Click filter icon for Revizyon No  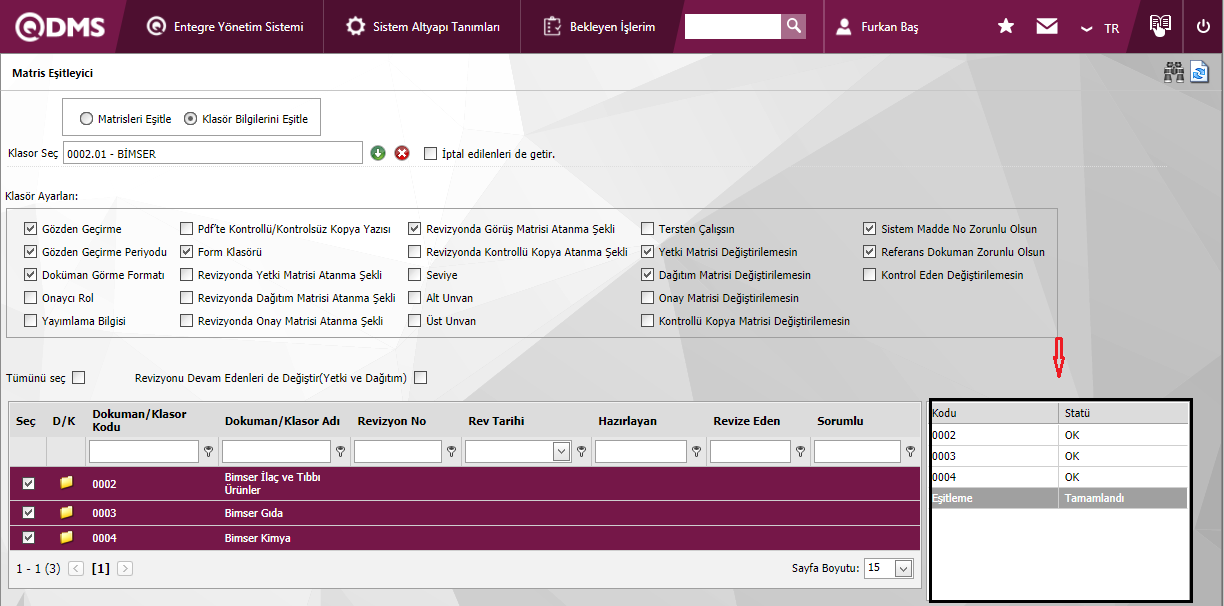[x=451, y=452]
